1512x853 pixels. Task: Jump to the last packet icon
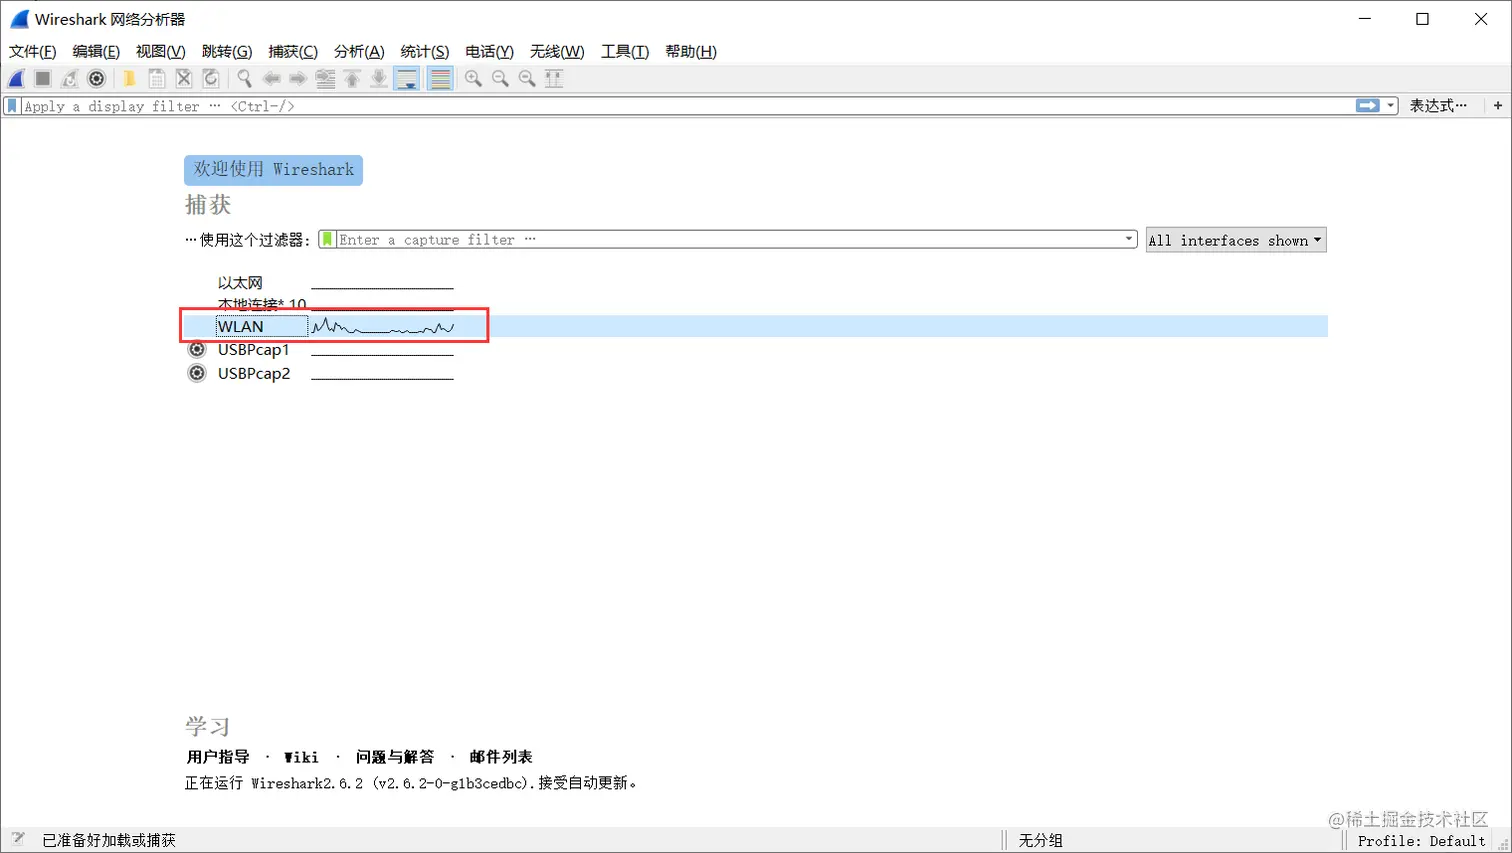379,79
